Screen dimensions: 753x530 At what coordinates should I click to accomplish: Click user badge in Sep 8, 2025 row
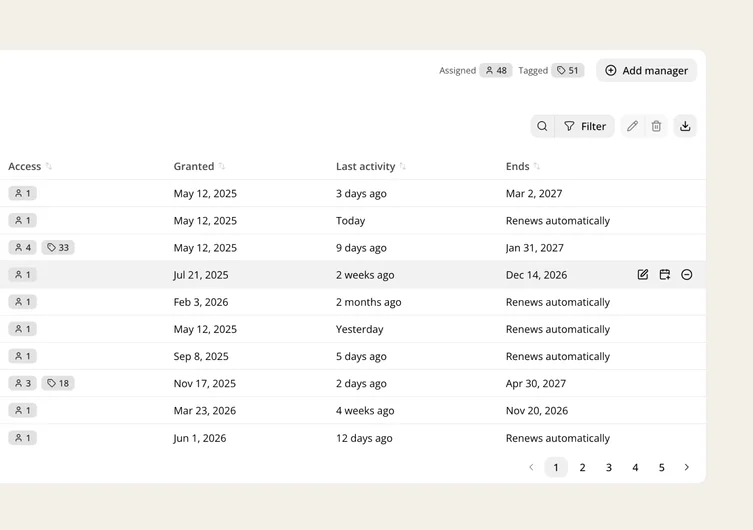pos(23,356)
